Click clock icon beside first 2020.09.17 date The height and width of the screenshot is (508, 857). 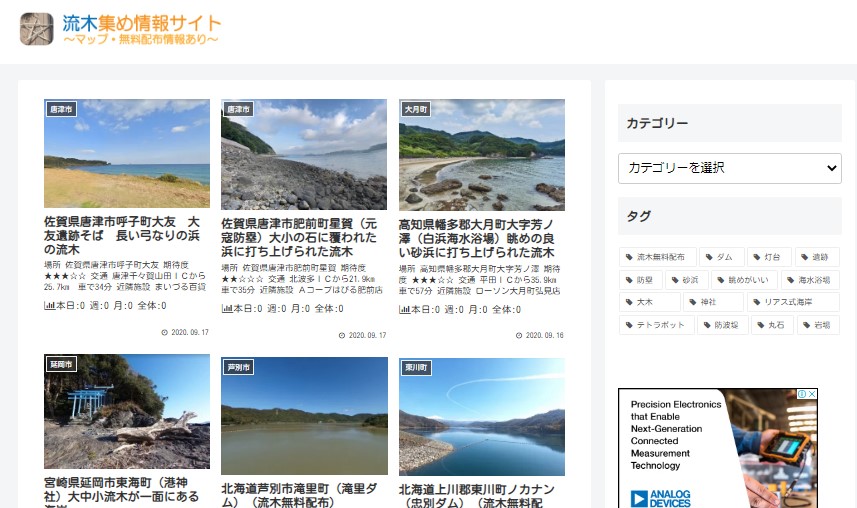165,332
